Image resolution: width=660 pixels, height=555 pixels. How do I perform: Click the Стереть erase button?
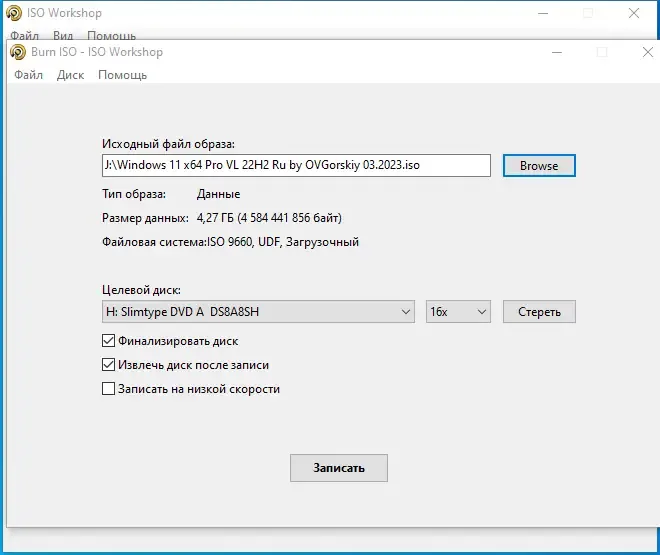coord(539,312)
